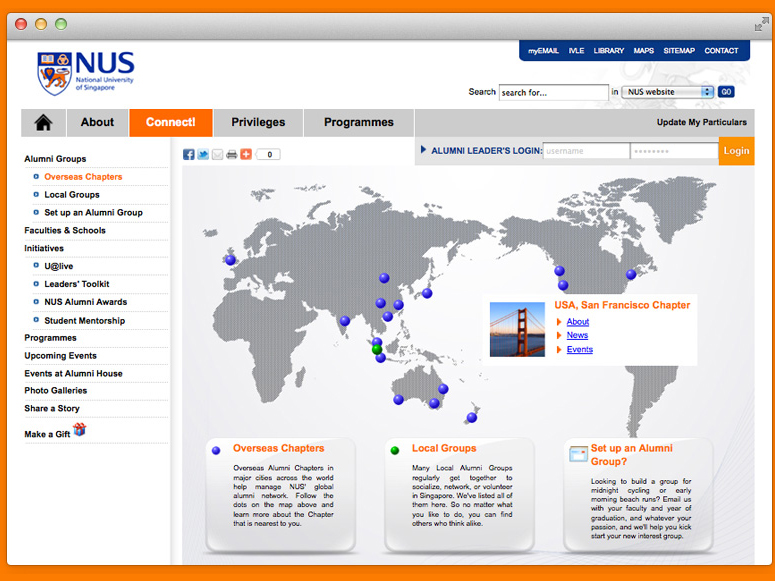Screen dimensions: 775x581
Task: Open more sharing options plus icon
Action: pos(246,154)
